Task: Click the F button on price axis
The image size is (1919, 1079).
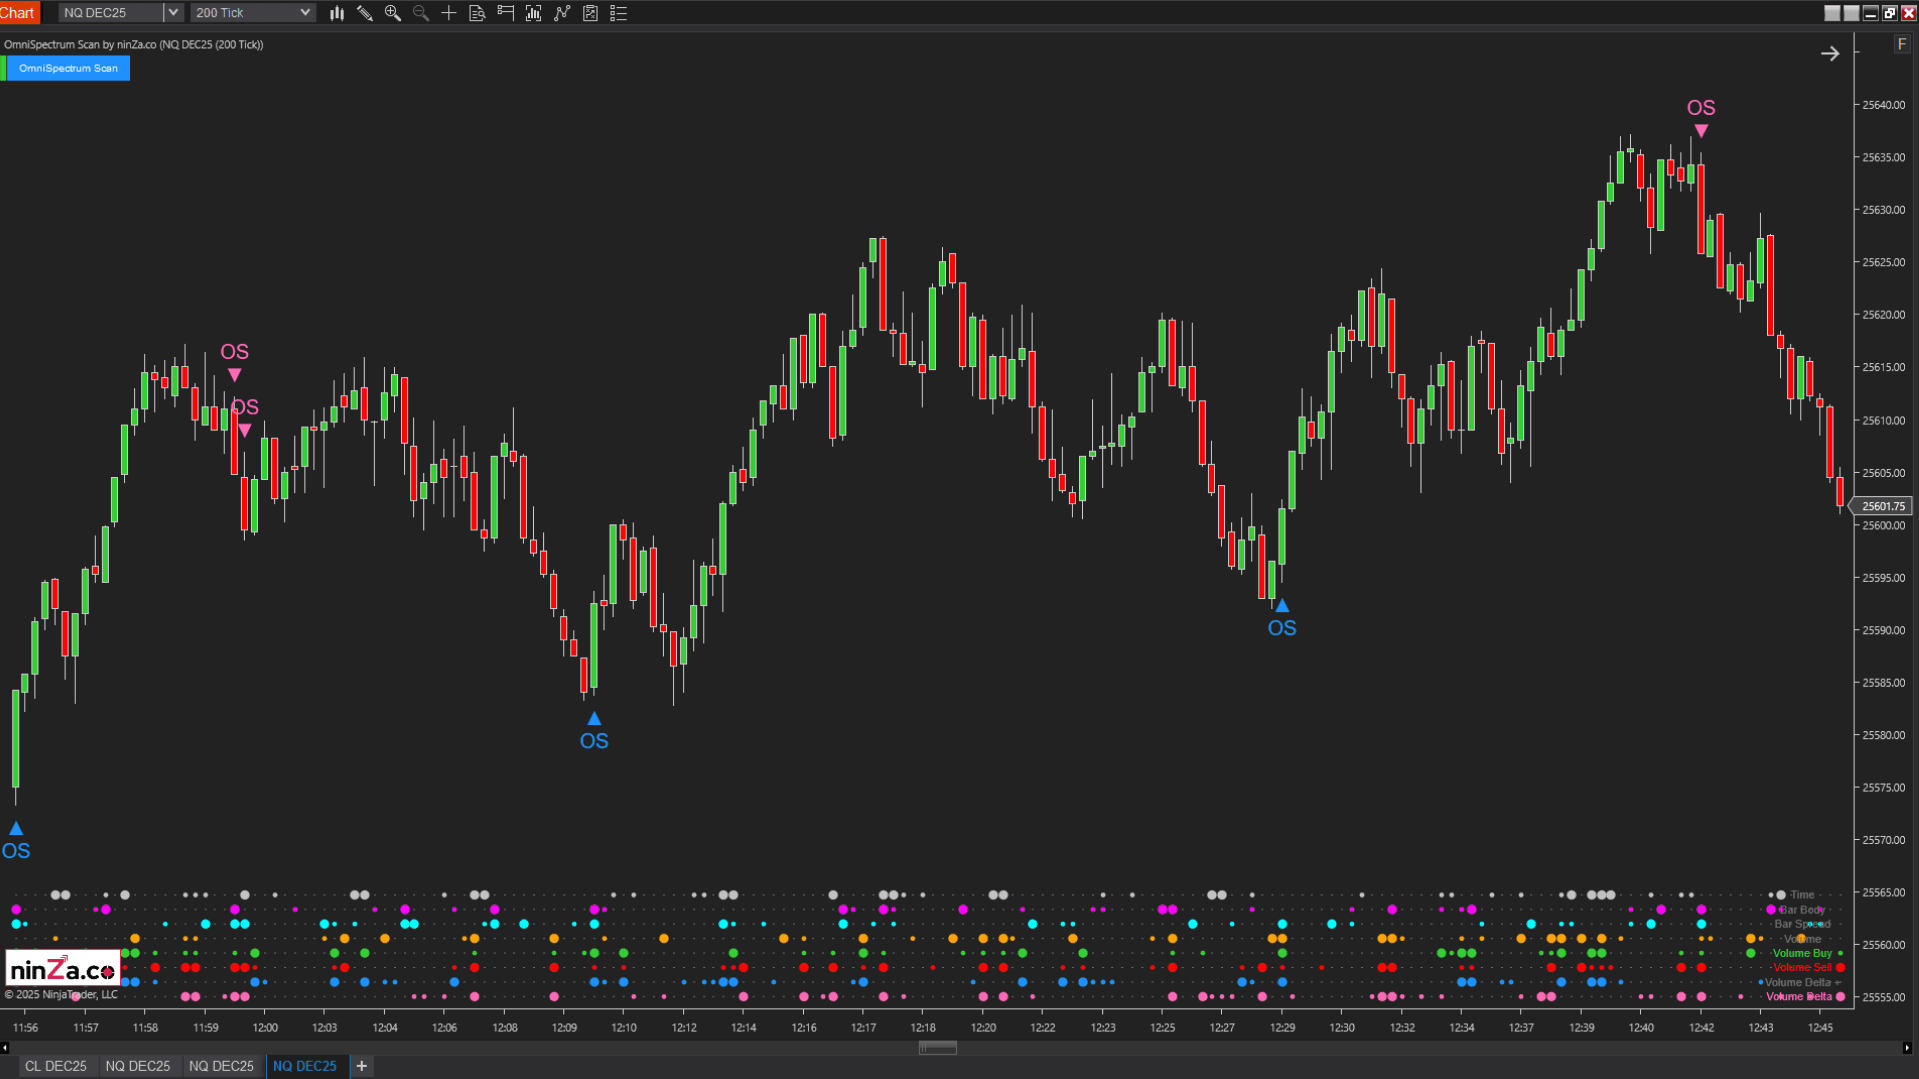Action: [x=1901, y=44]
